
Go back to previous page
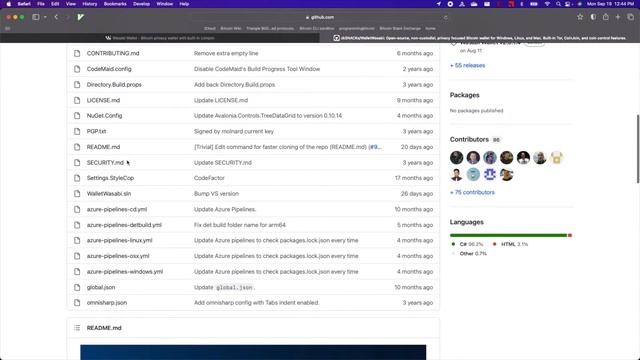coord(56,17)
